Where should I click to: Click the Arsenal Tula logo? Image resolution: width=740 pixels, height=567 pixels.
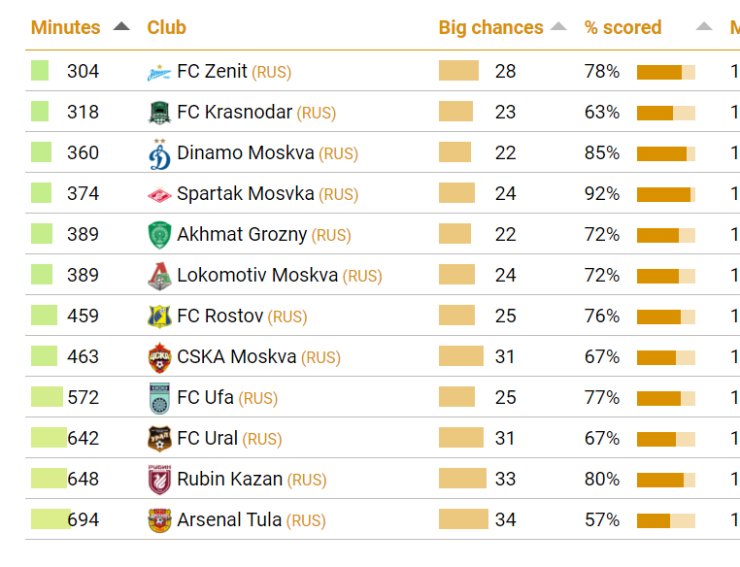tap(160, 520)
